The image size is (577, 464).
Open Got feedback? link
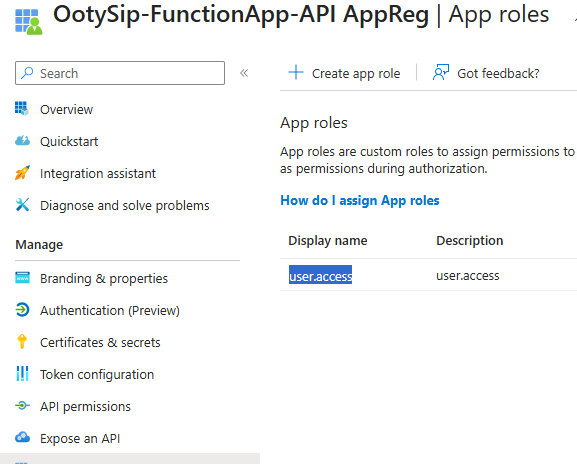tap(486, 73)
